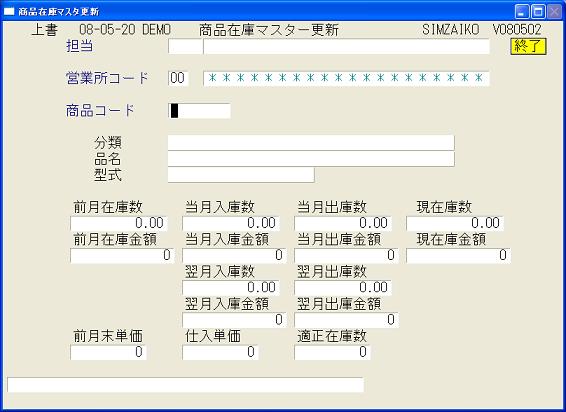566x412 pixels.
Task: Click the 適正在庫数 field
Action: (x=332, y=352)
